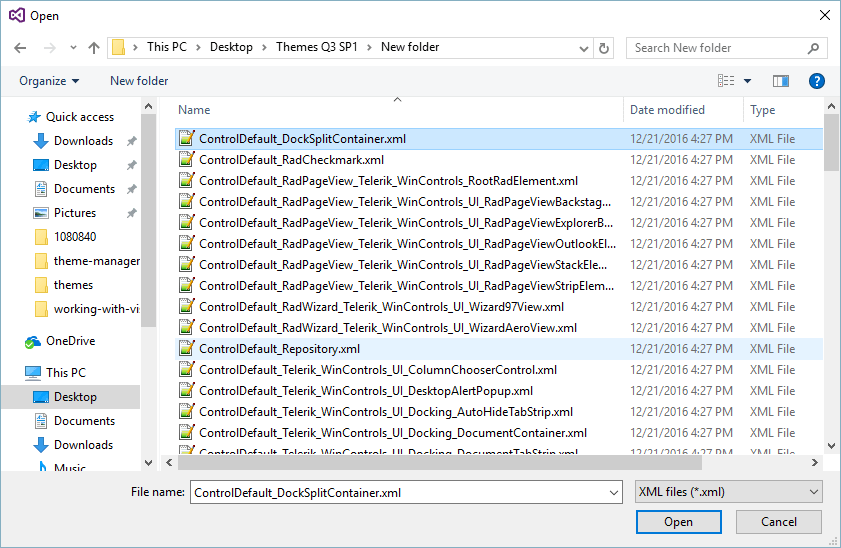Screen dimensions: 841x548
Task: Select ControlDefault_Repository.xml file icon
Action: (x=186, y=349)
